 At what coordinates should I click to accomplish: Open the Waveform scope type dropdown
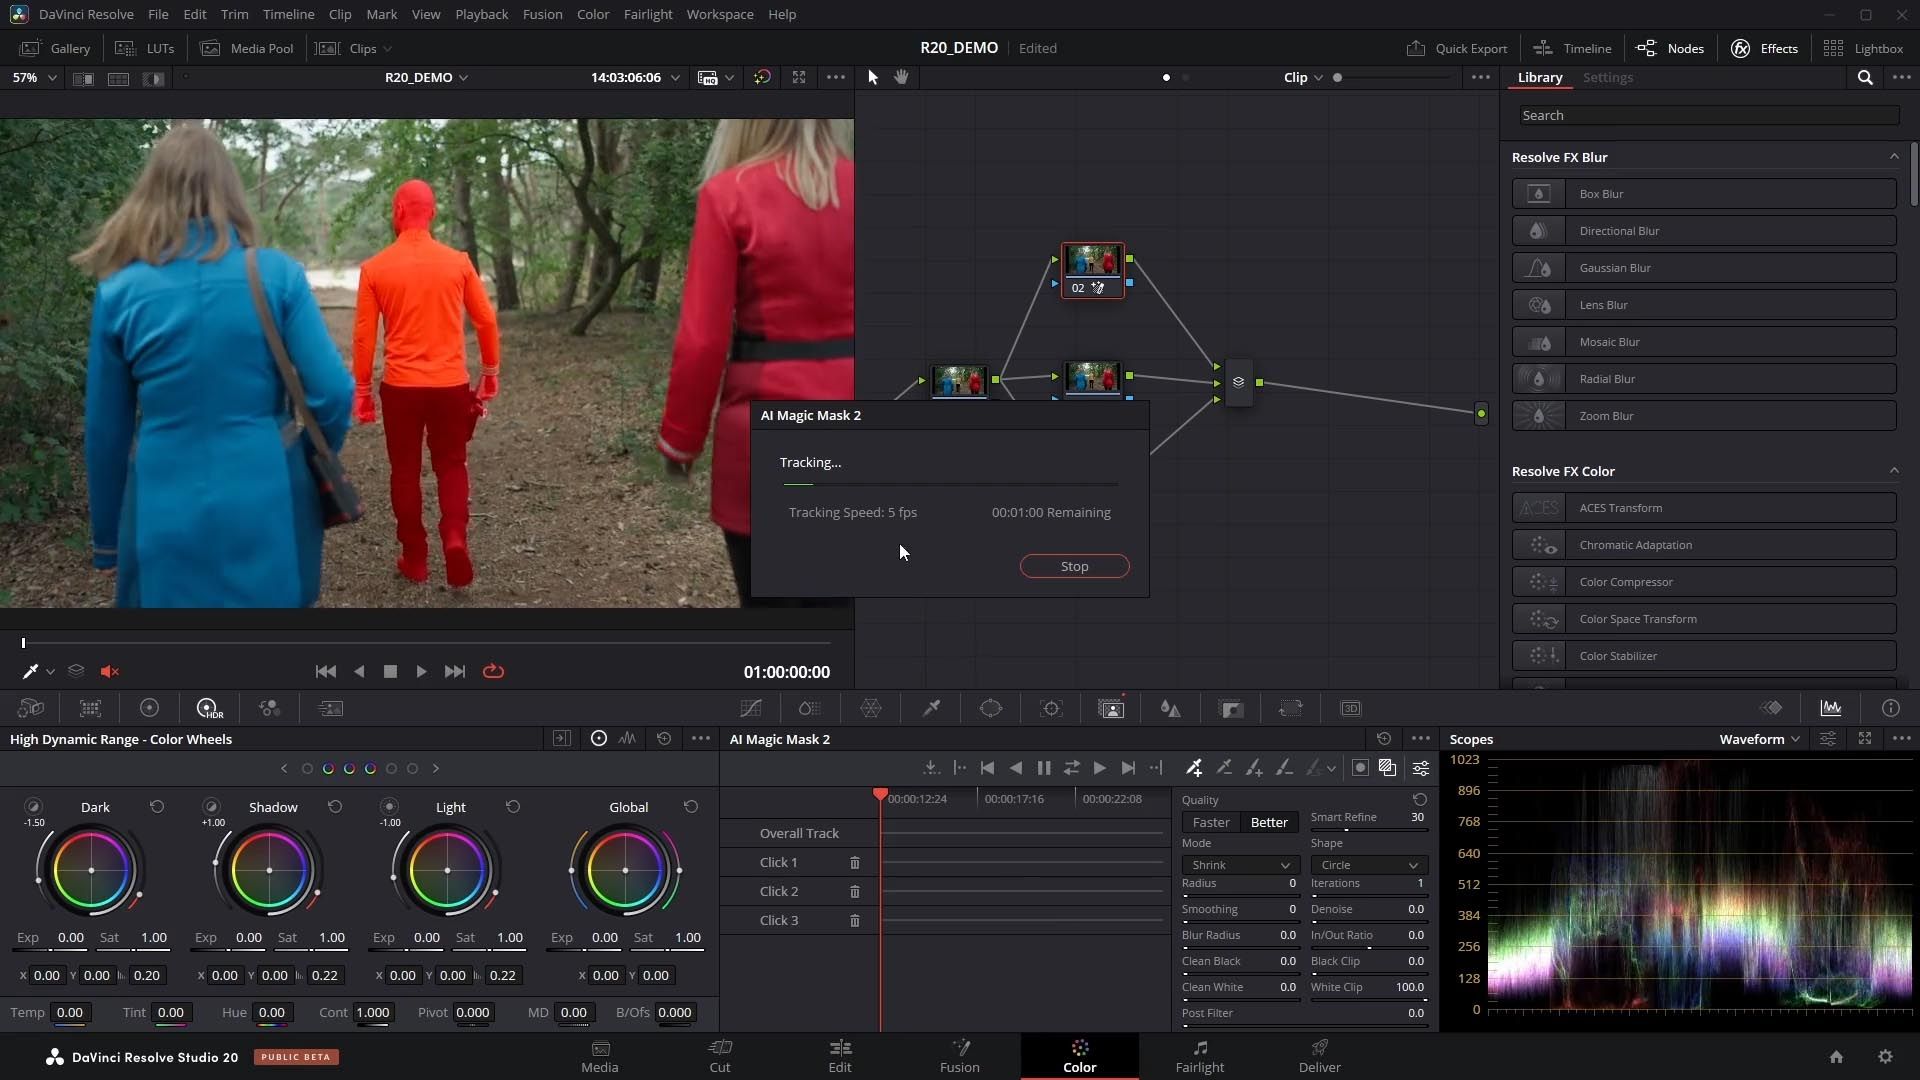click(1759, 739)
